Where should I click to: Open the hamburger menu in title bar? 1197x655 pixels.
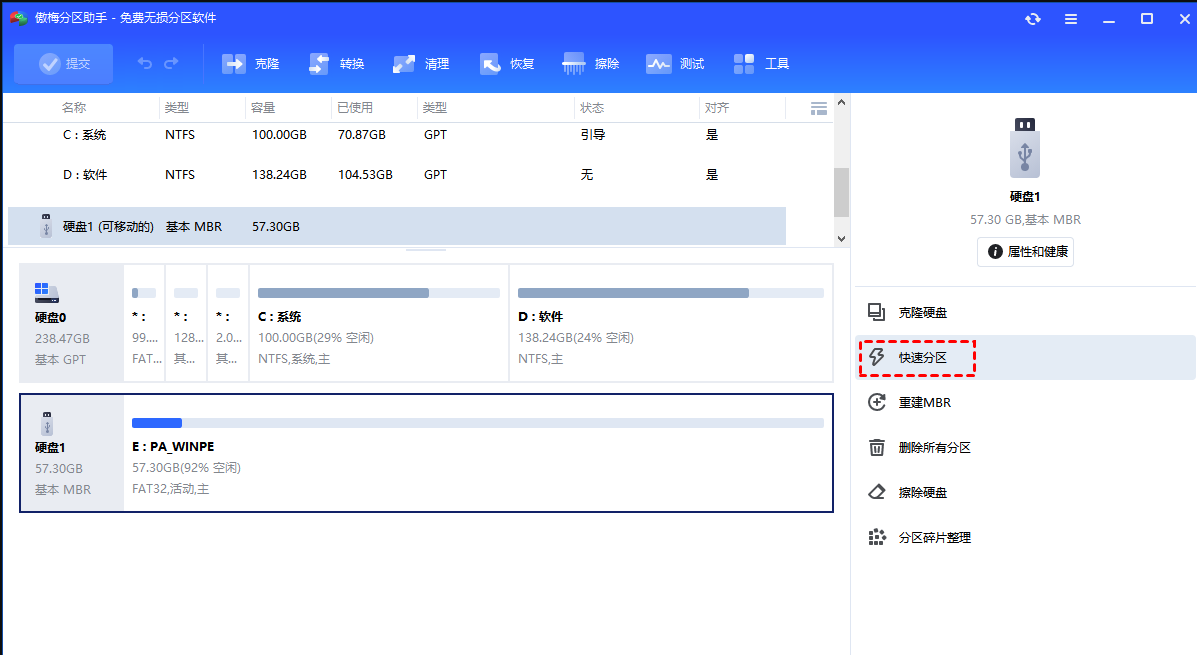pyautogui.click(x=1071, y=19)
